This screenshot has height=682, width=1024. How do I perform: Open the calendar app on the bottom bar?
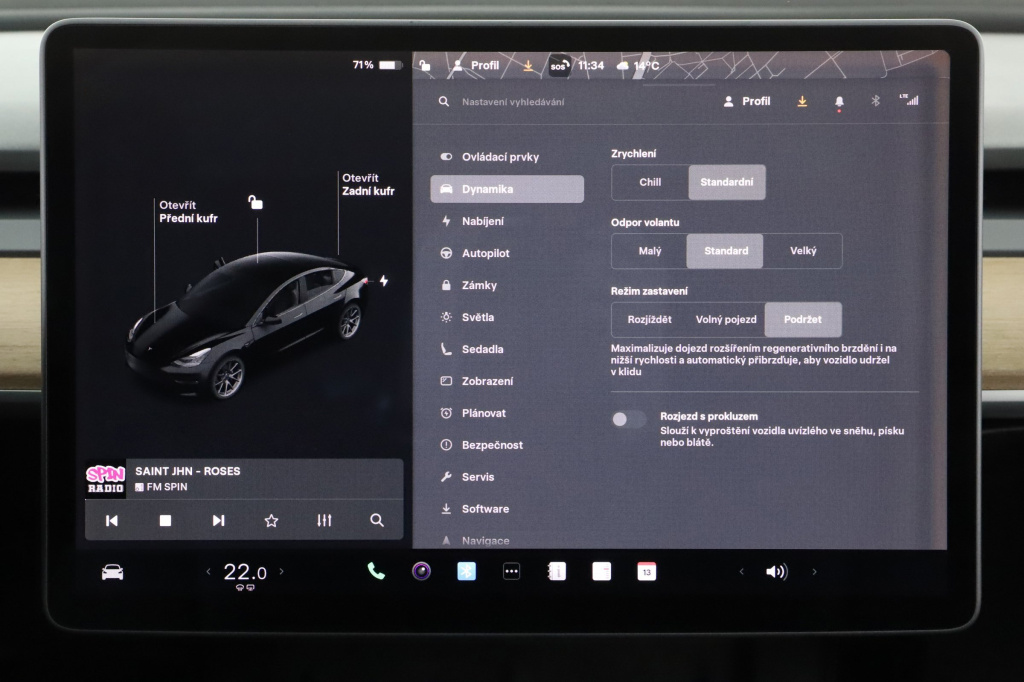pyautogui.click(x=645, y=571)
